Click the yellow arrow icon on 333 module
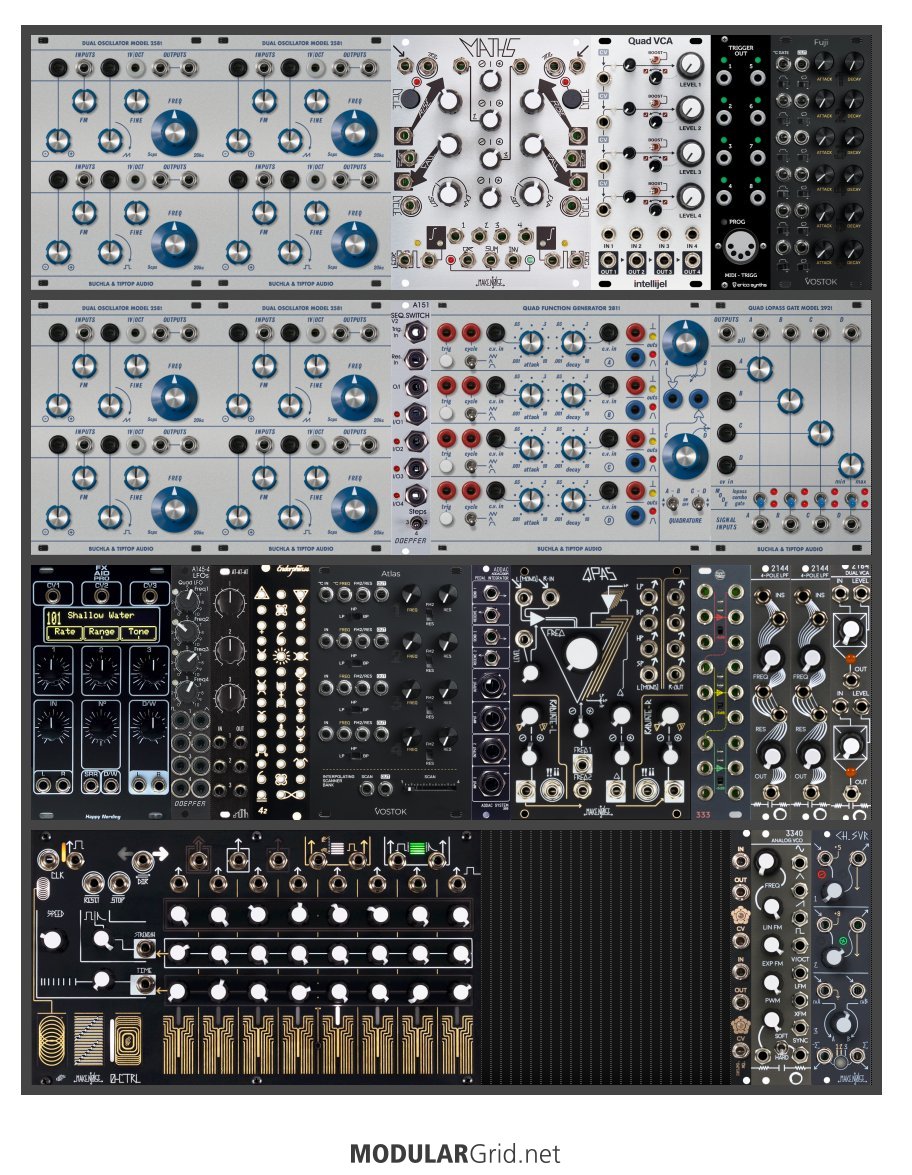Image resolution: width=912 pixels, height=1175 pixels. point(719,692)
